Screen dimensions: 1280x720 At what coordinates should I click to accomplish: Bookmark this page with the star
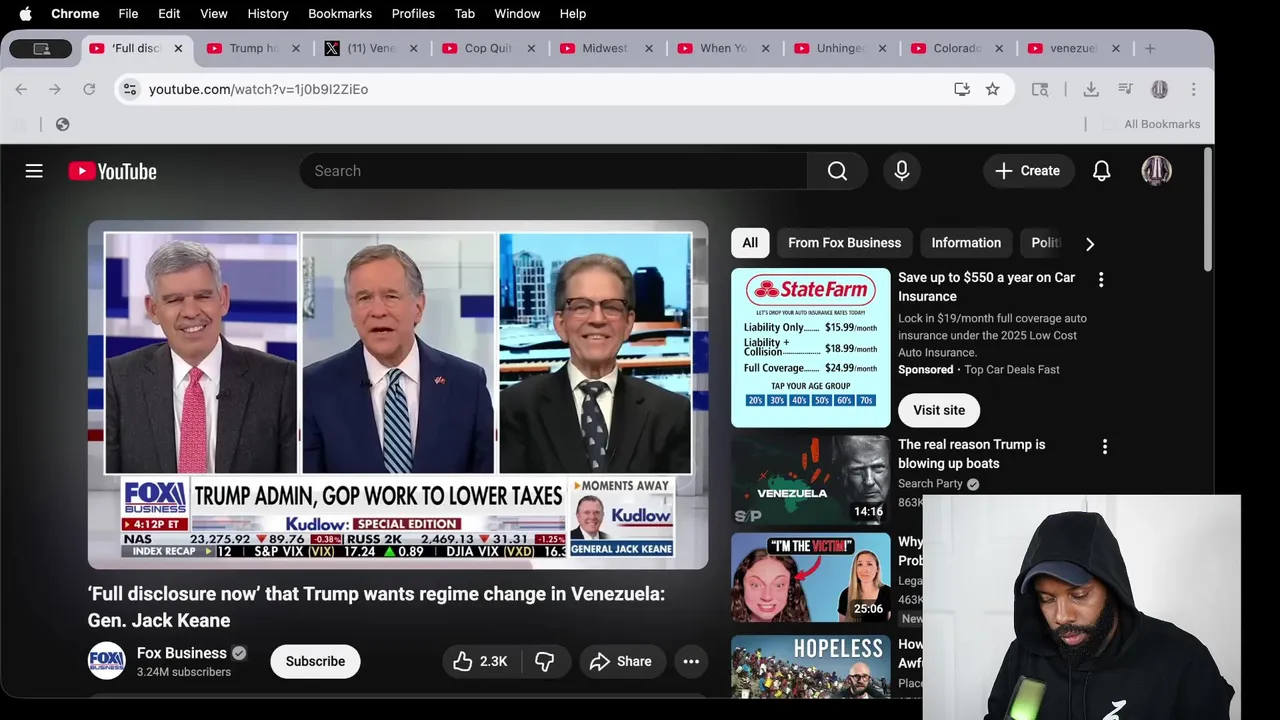click(x=992, y=89)
